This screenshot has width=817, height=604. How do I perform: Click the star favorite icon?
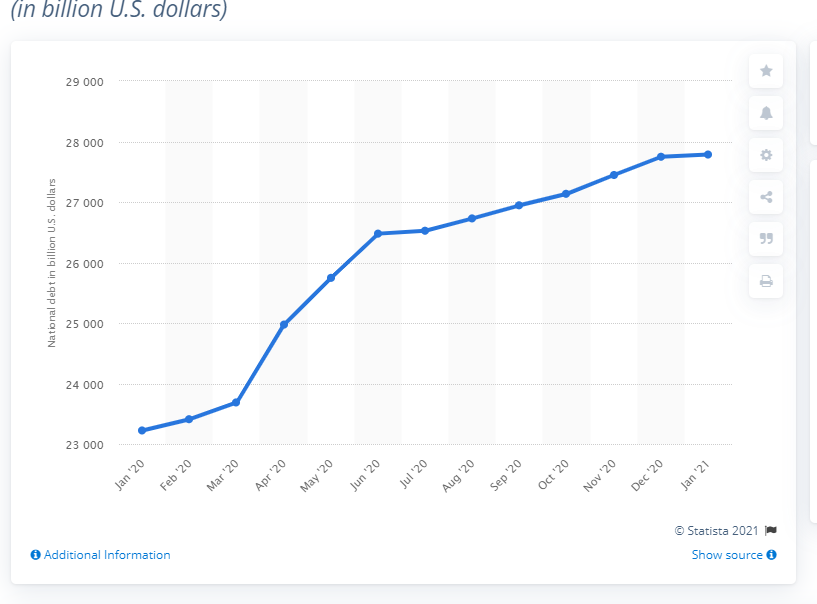(x=766, y=71)
